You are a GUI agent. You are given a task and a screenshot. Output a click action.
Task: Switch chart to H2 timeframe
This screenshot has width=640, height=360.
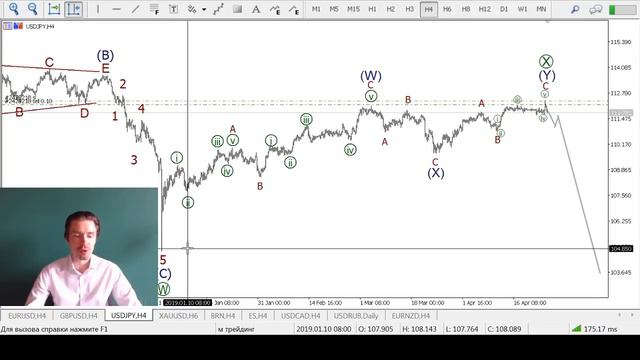[391, 9]
